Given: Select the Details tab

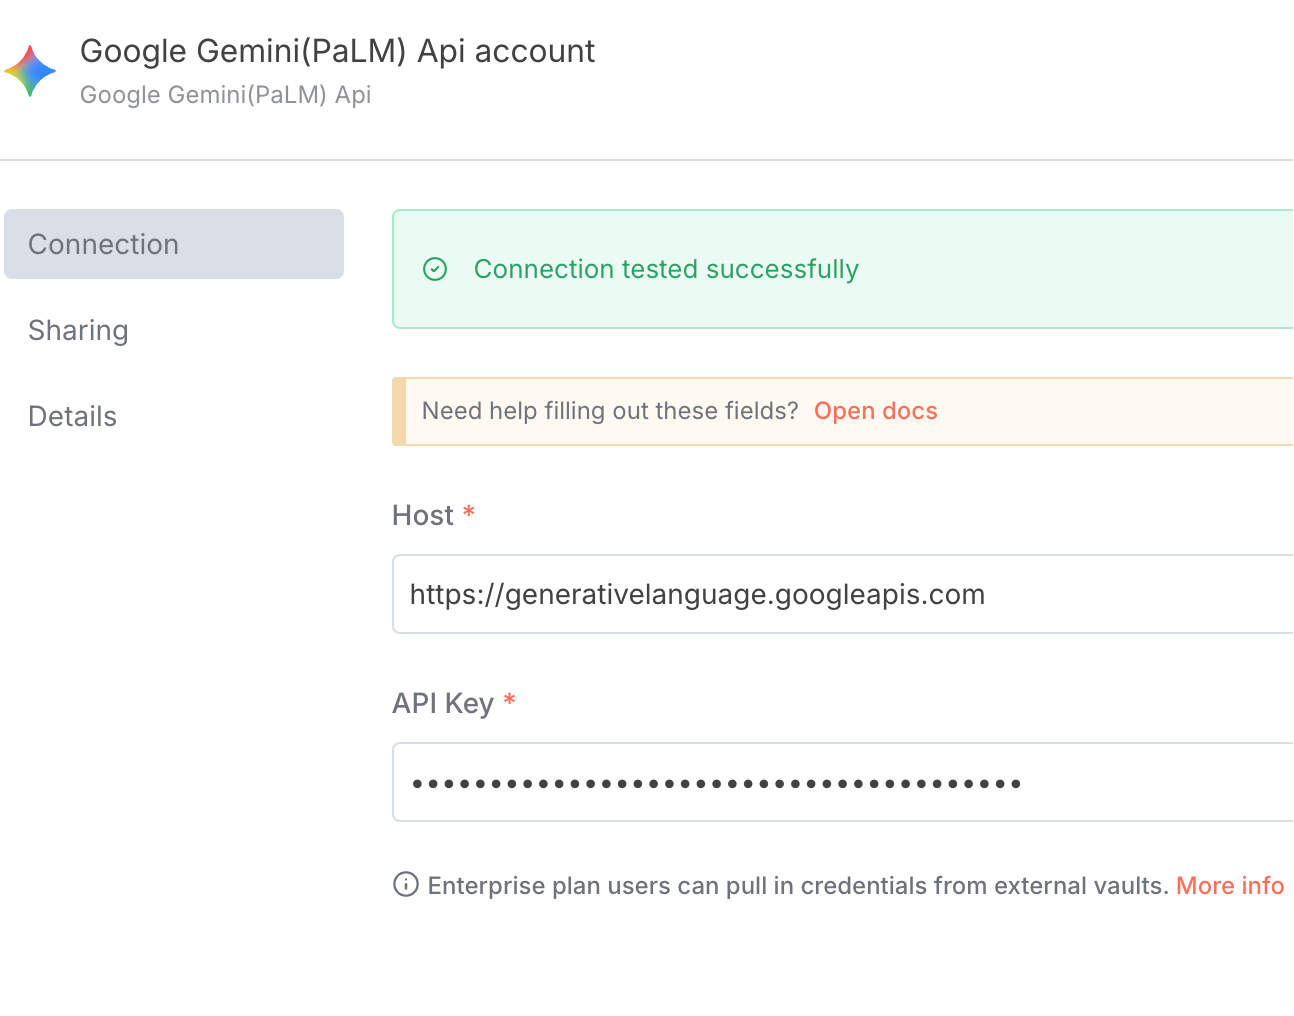Looking at the screenshot, I should [x=72, y=416].
